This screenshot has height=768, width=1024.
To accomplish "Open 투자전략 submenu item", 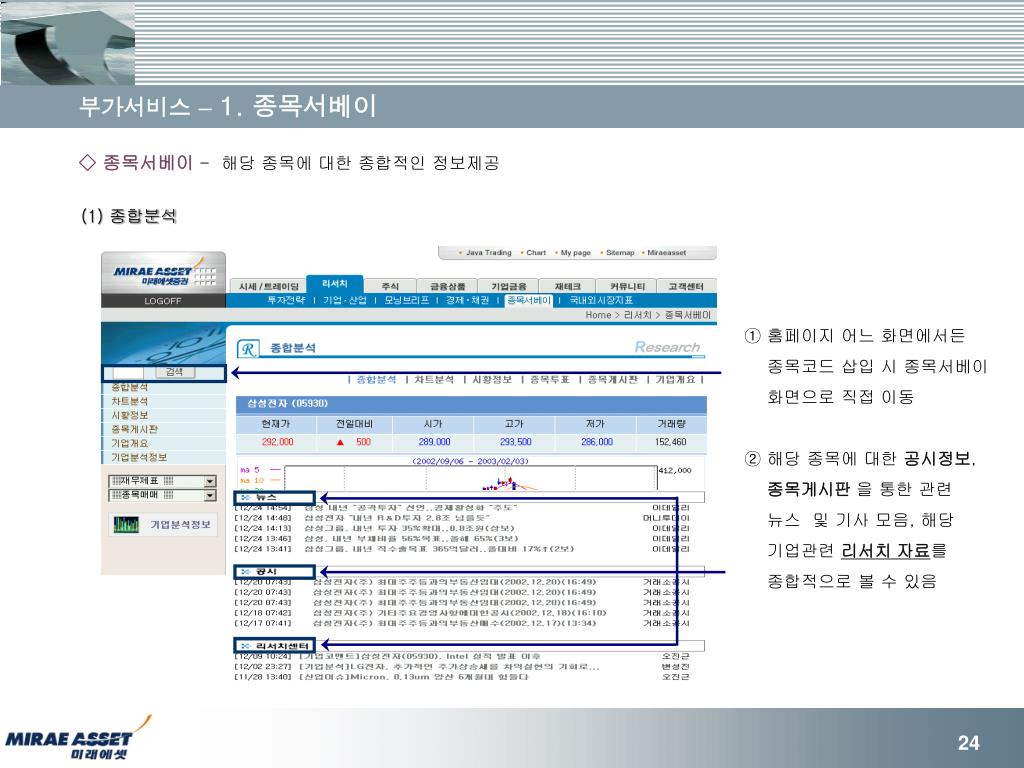I will [286, 300].
